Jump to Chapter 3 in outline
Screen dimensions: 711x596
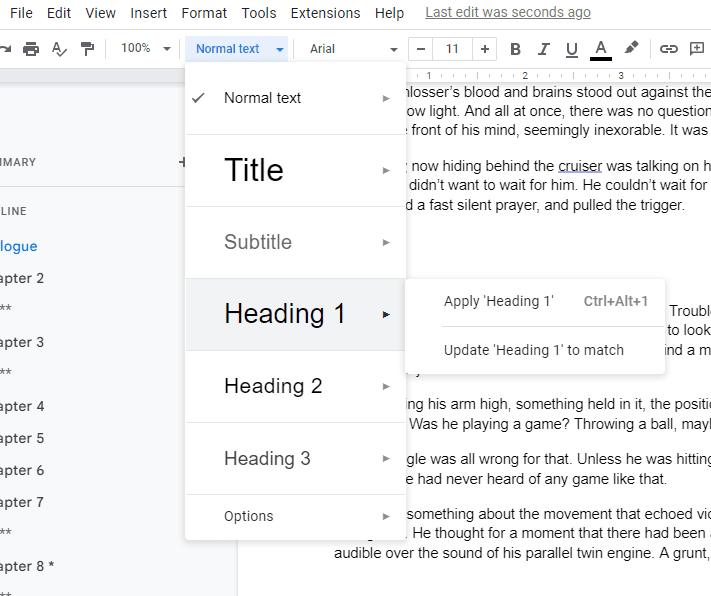tap(22, 342)
